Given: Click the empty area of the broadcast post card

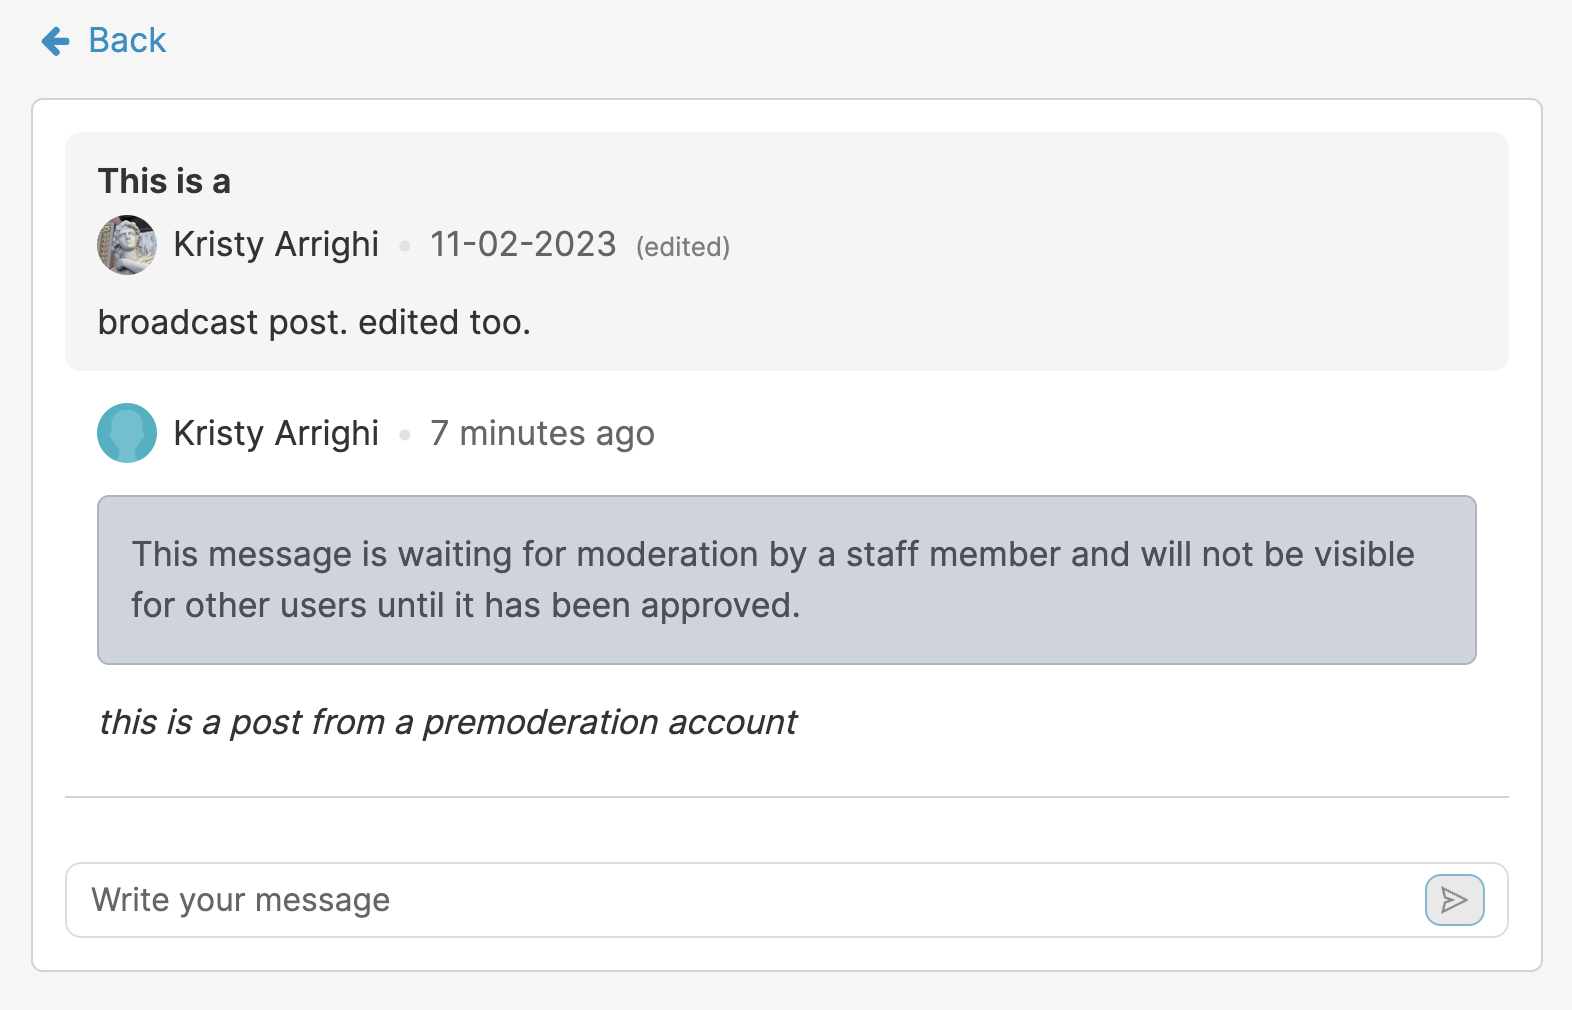Looking at the screenshot, I should tap(1100, 250).
